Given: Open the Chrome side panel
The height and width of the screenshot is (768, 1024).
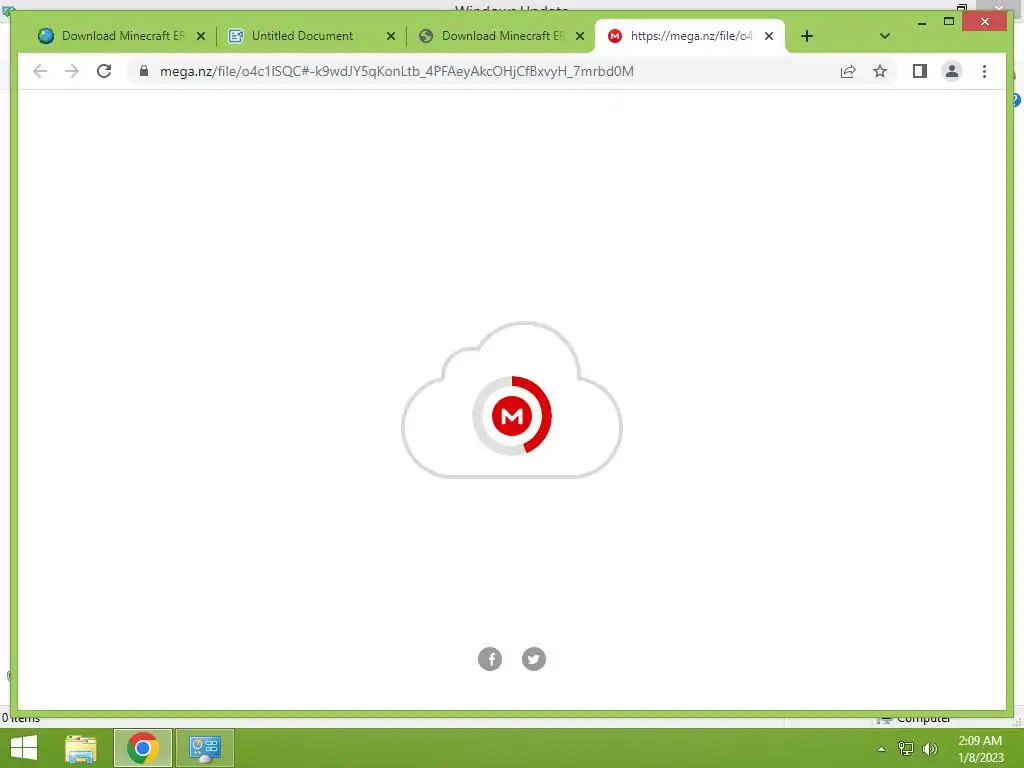Looking at the screenshot, I should [920, 71].
